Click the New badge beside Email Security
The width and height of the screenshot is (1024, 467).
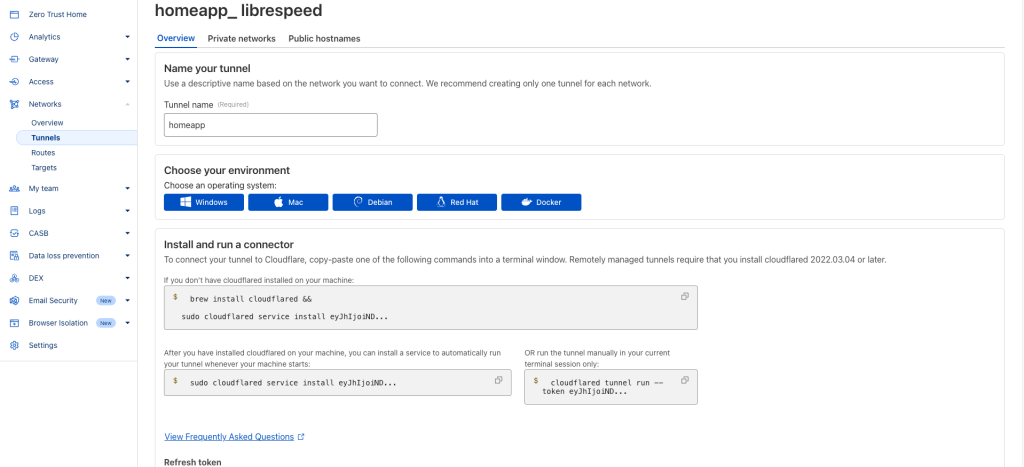[x=106, y=300]
